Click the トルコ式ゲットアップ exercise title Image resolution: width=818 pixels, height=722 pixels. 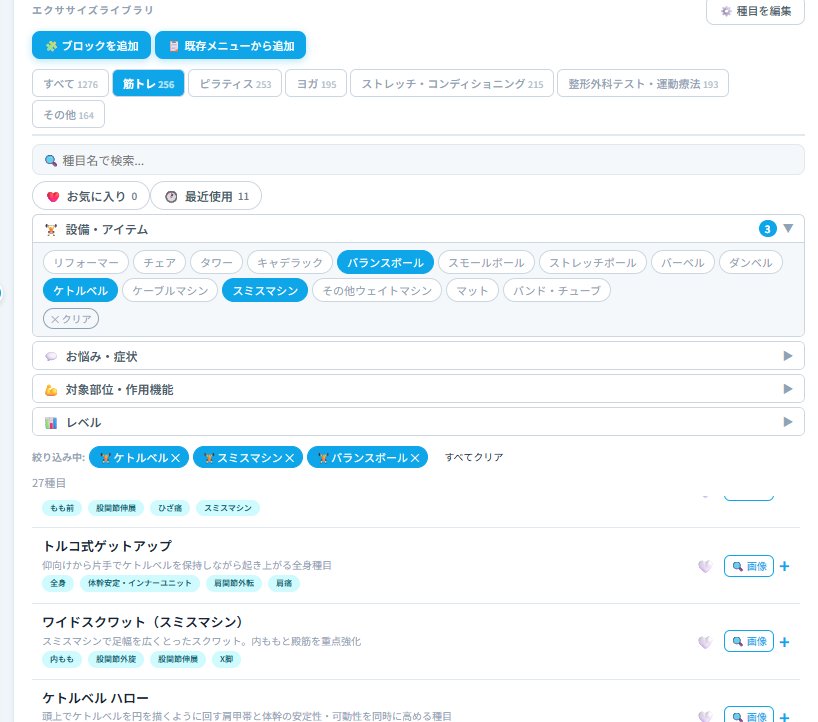tap(107, 546)
